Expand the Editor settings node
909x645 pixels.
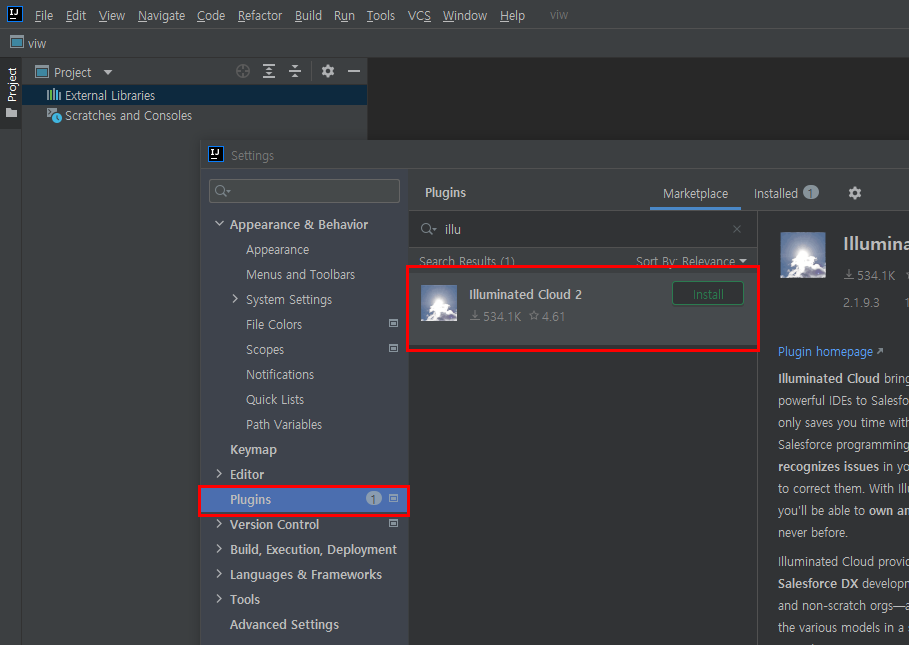tap(219, 474)
